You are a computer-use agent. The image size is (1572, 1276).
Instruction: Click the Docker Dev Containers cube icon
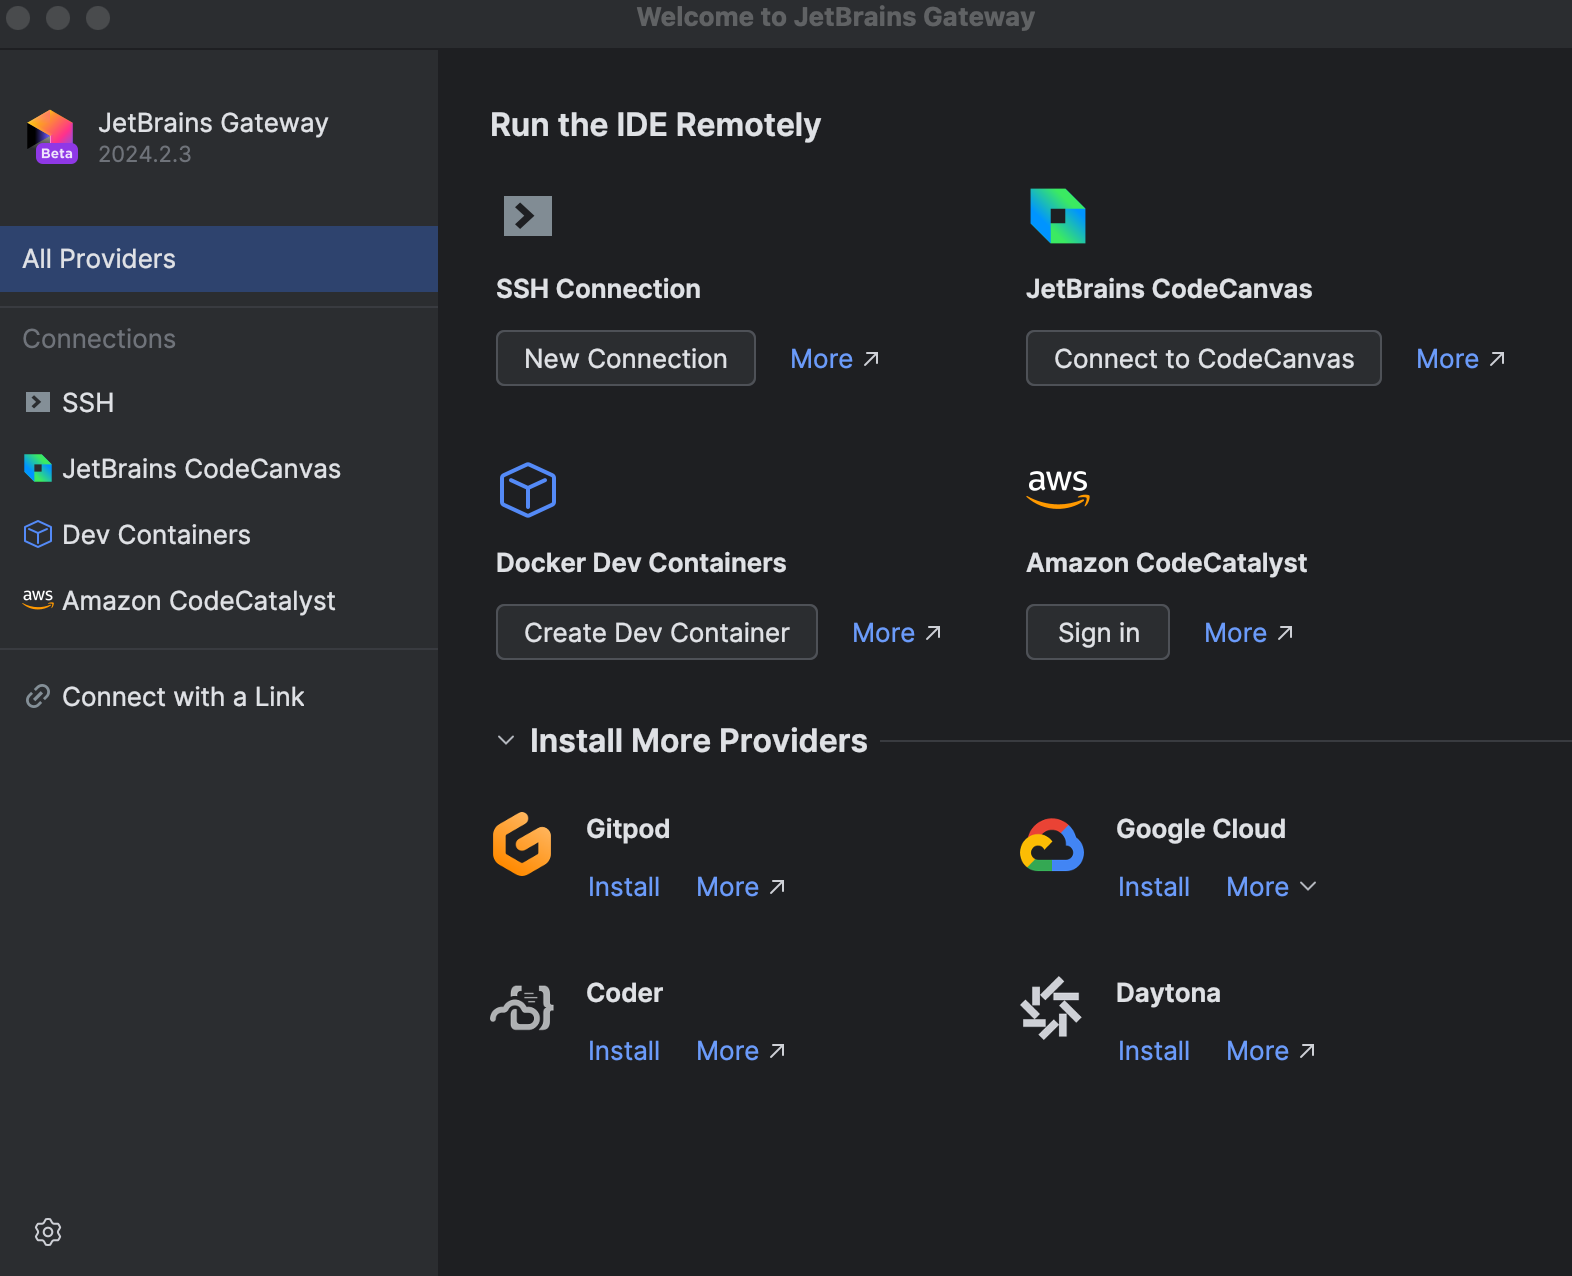coord(527,490)
